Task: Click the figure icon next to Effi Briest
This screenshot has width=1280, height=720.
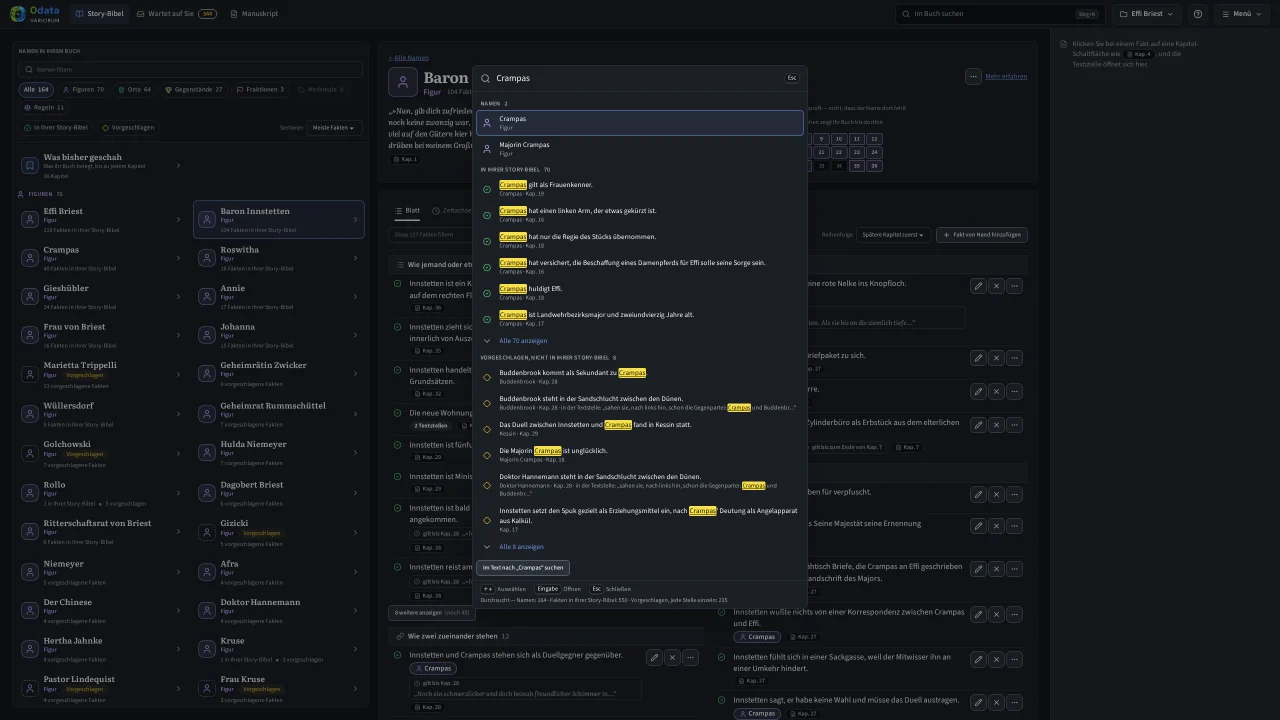Action: coord(30,220)
